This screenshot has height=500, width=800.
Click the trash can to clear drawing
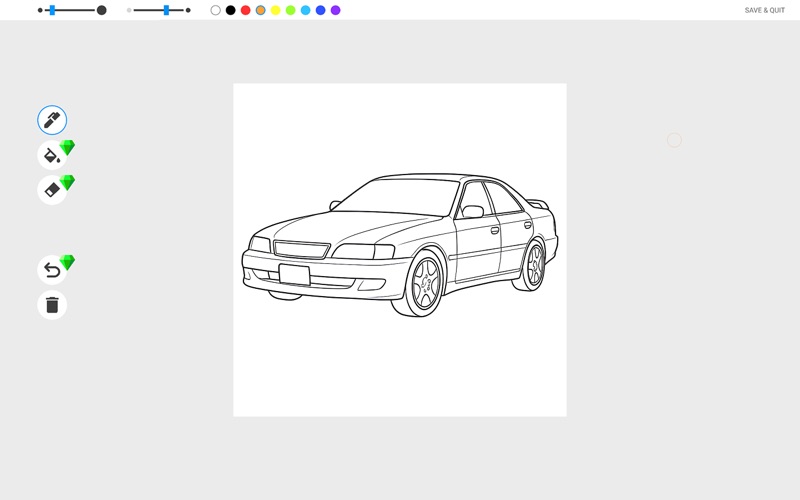tap(52, 305)
